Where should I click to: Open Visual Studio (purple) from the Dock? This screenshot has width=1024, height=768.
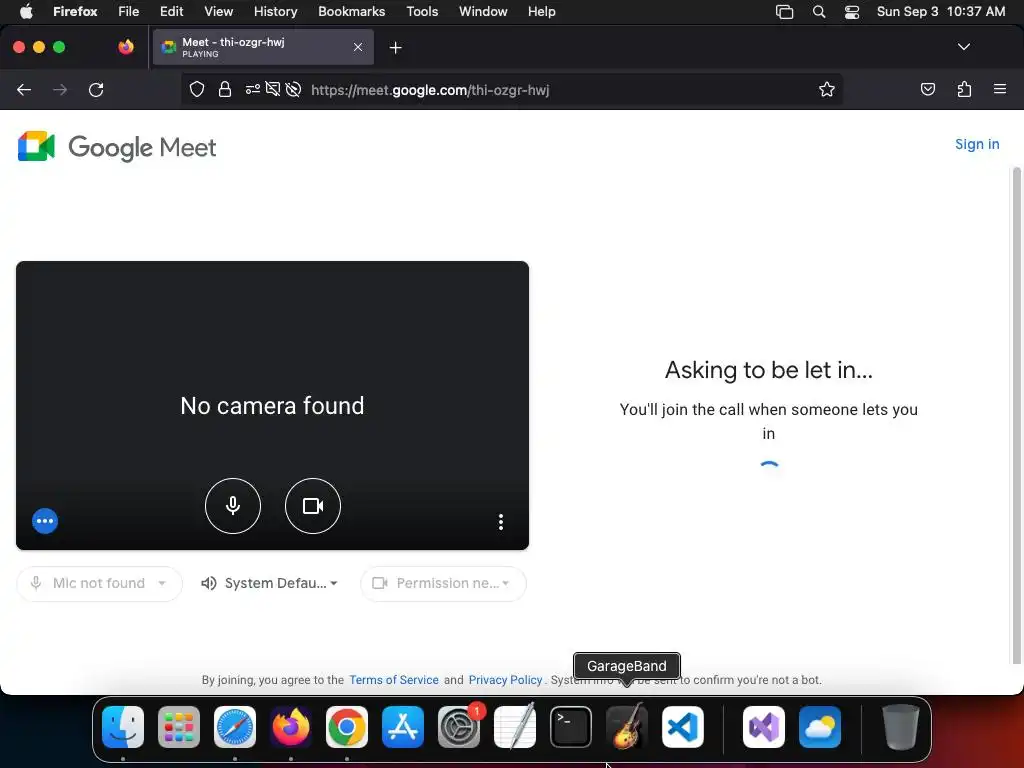tap(763, 727)
